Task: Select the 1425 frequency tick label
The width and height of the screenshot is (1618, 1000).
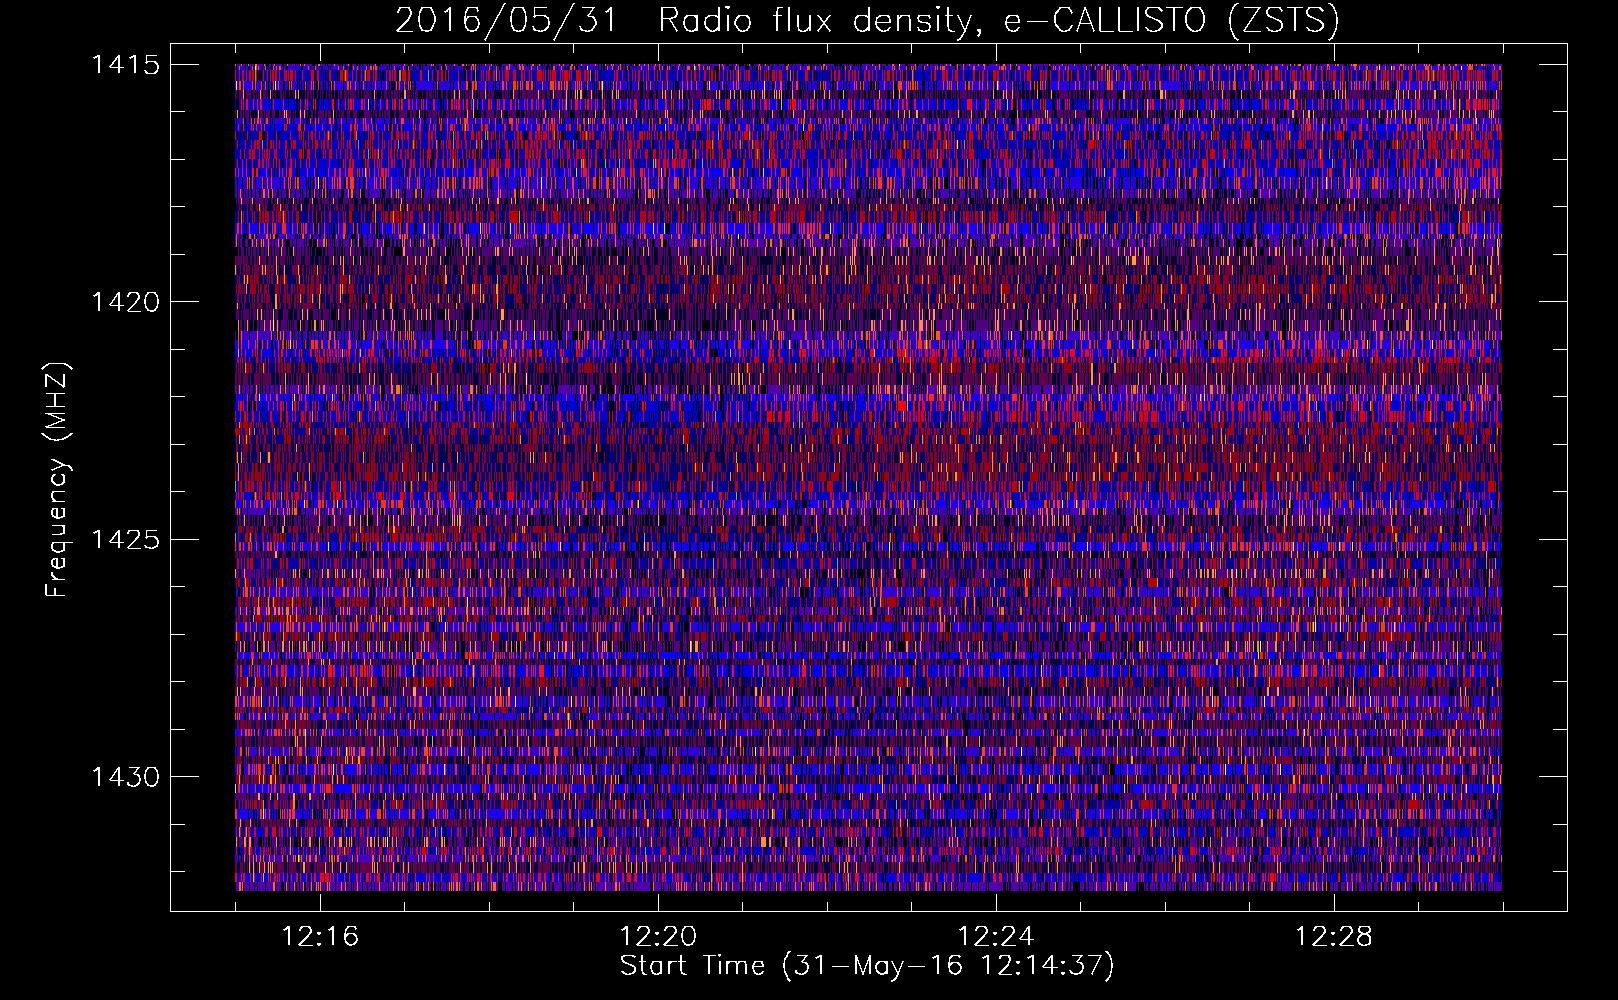Action: (126, 540)
